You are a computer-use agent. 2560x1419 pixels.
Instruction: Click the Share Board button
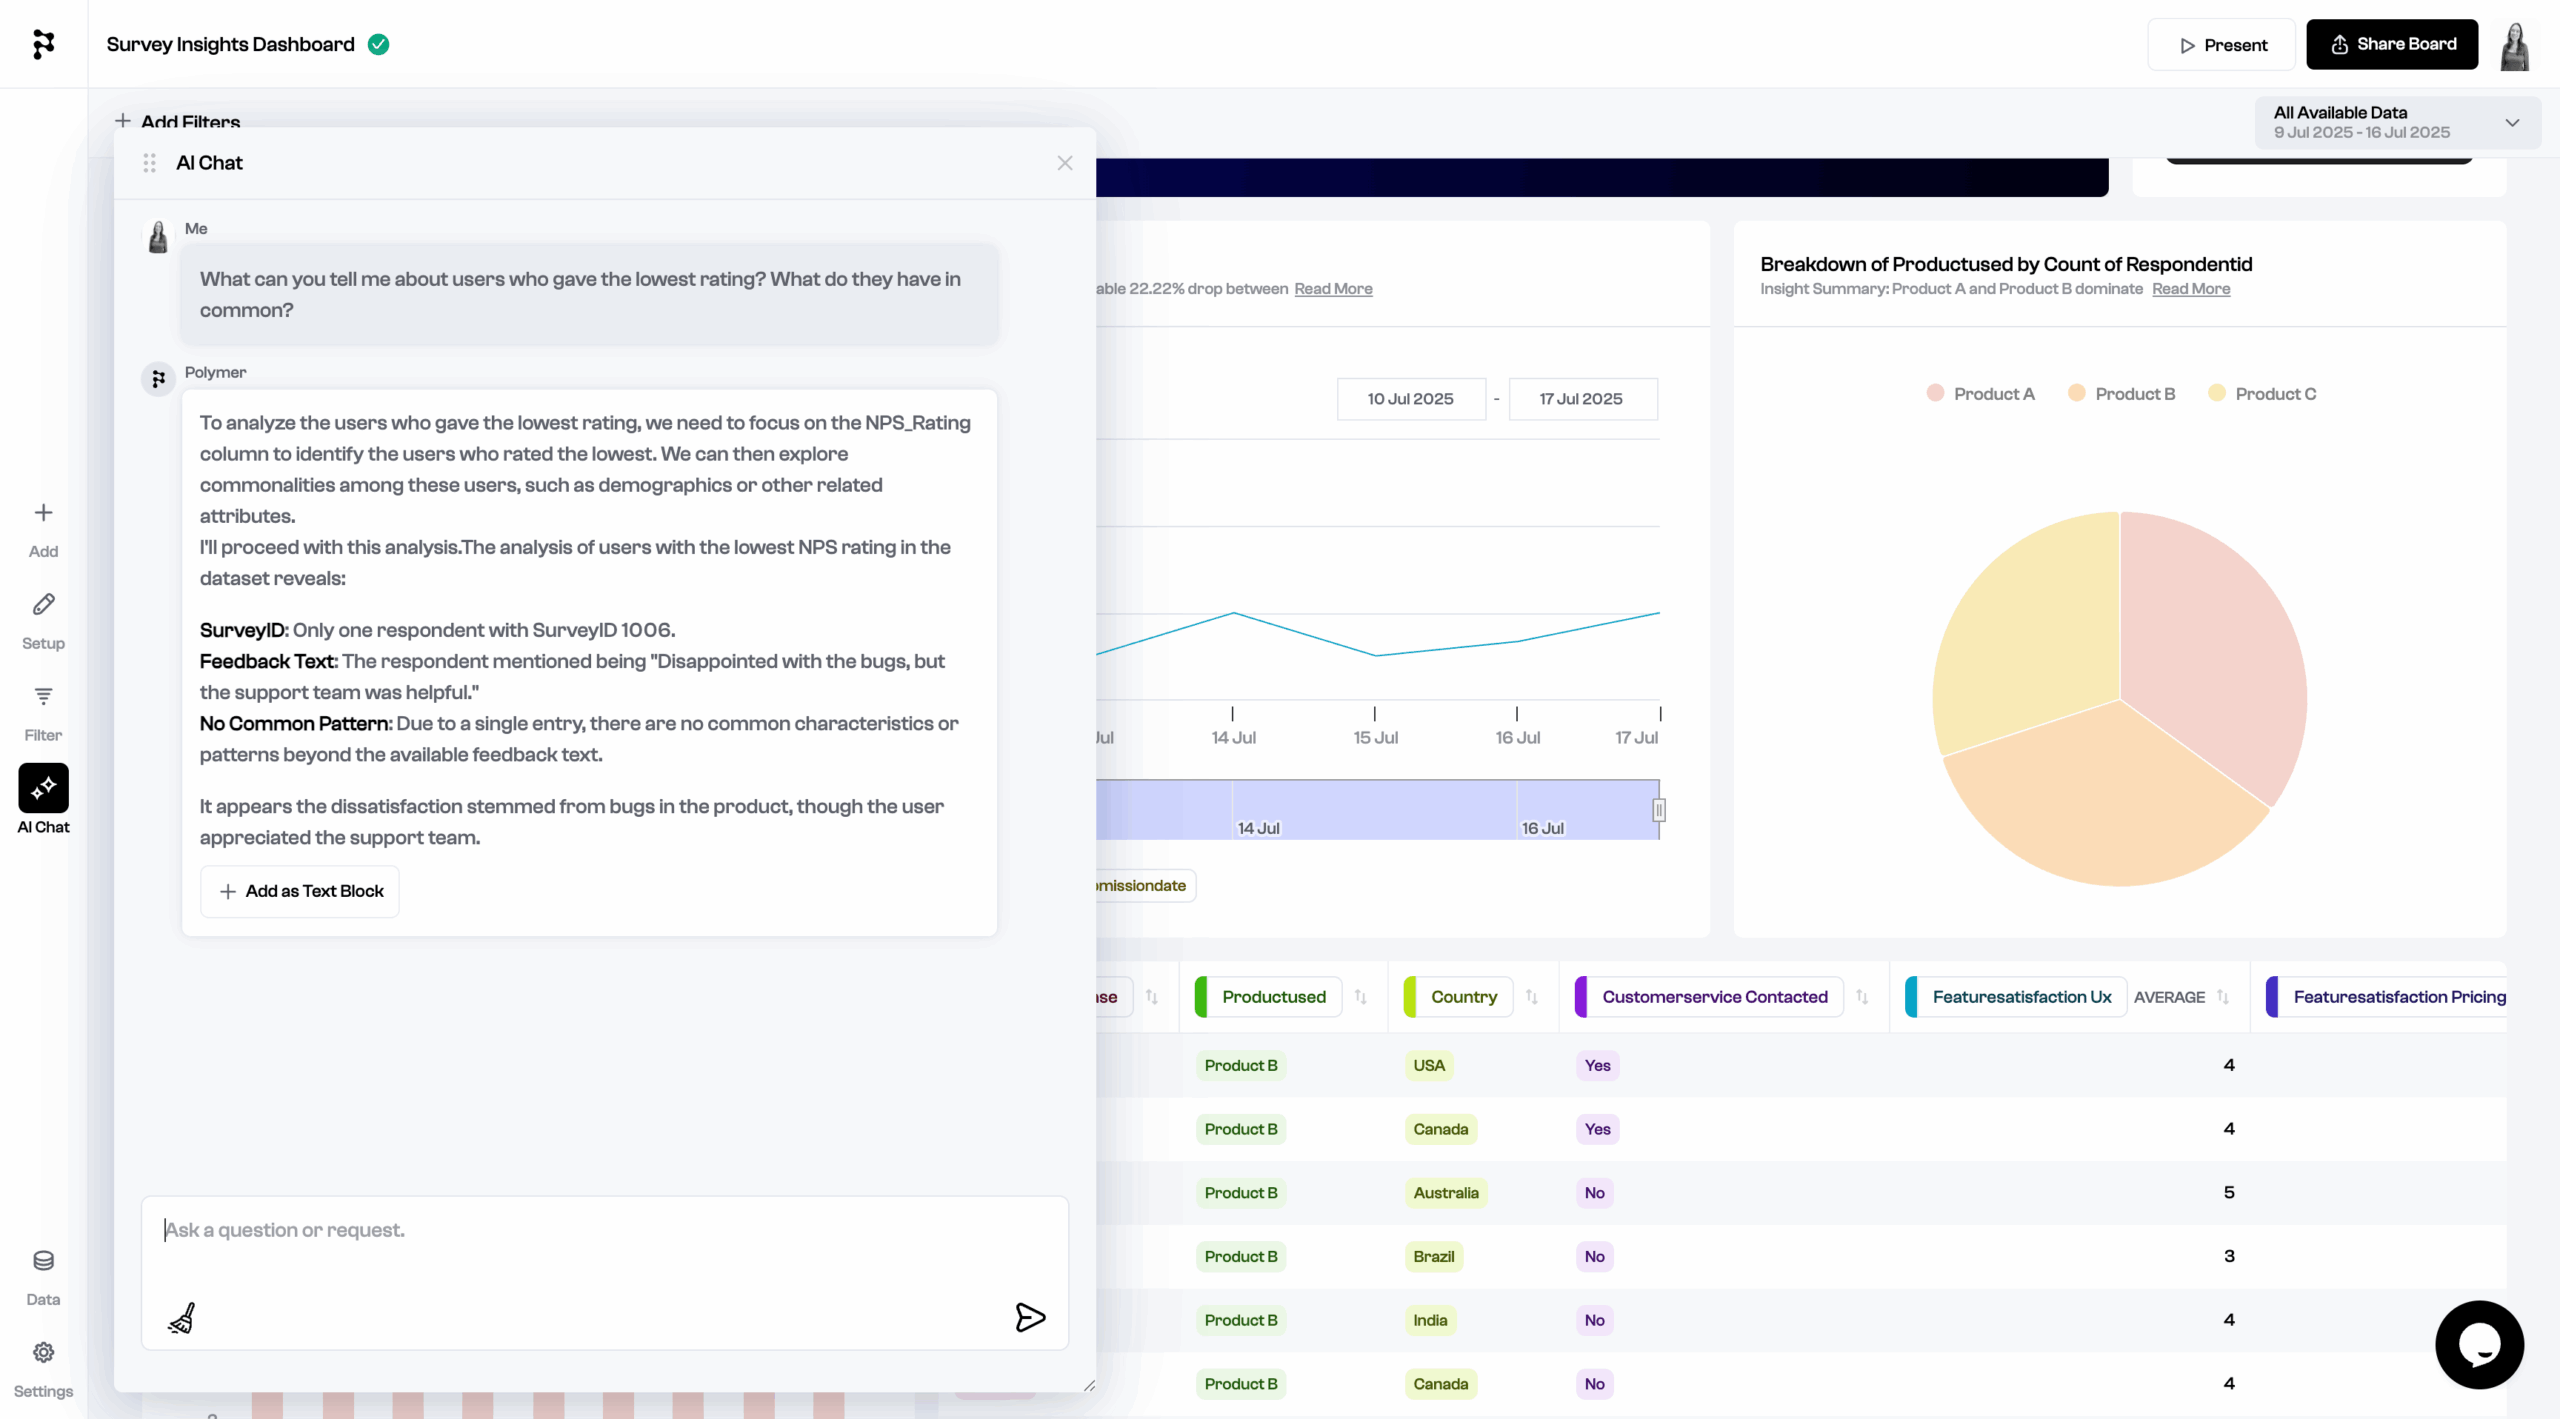click(2391, 44)
